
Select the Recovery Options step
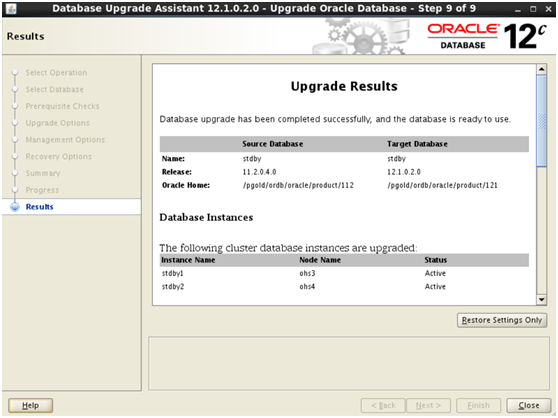tap(59, 156)
